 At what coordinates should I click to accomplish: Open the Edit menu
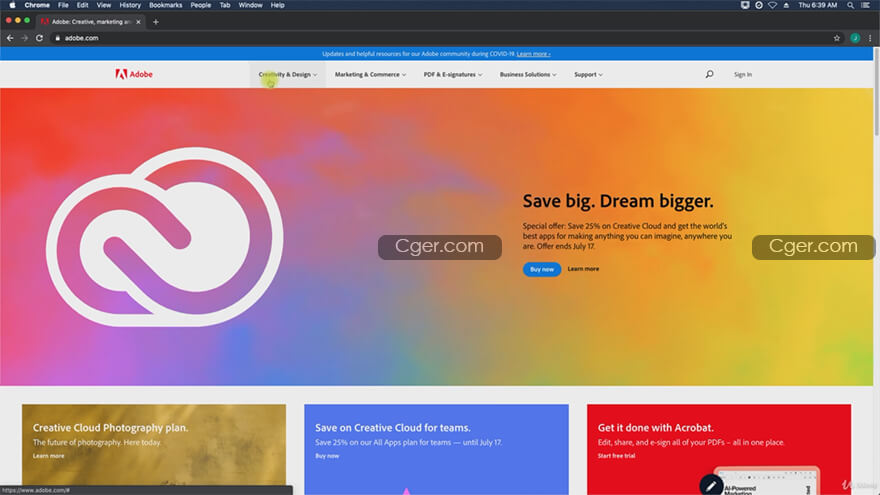click(x=82, y=5)
